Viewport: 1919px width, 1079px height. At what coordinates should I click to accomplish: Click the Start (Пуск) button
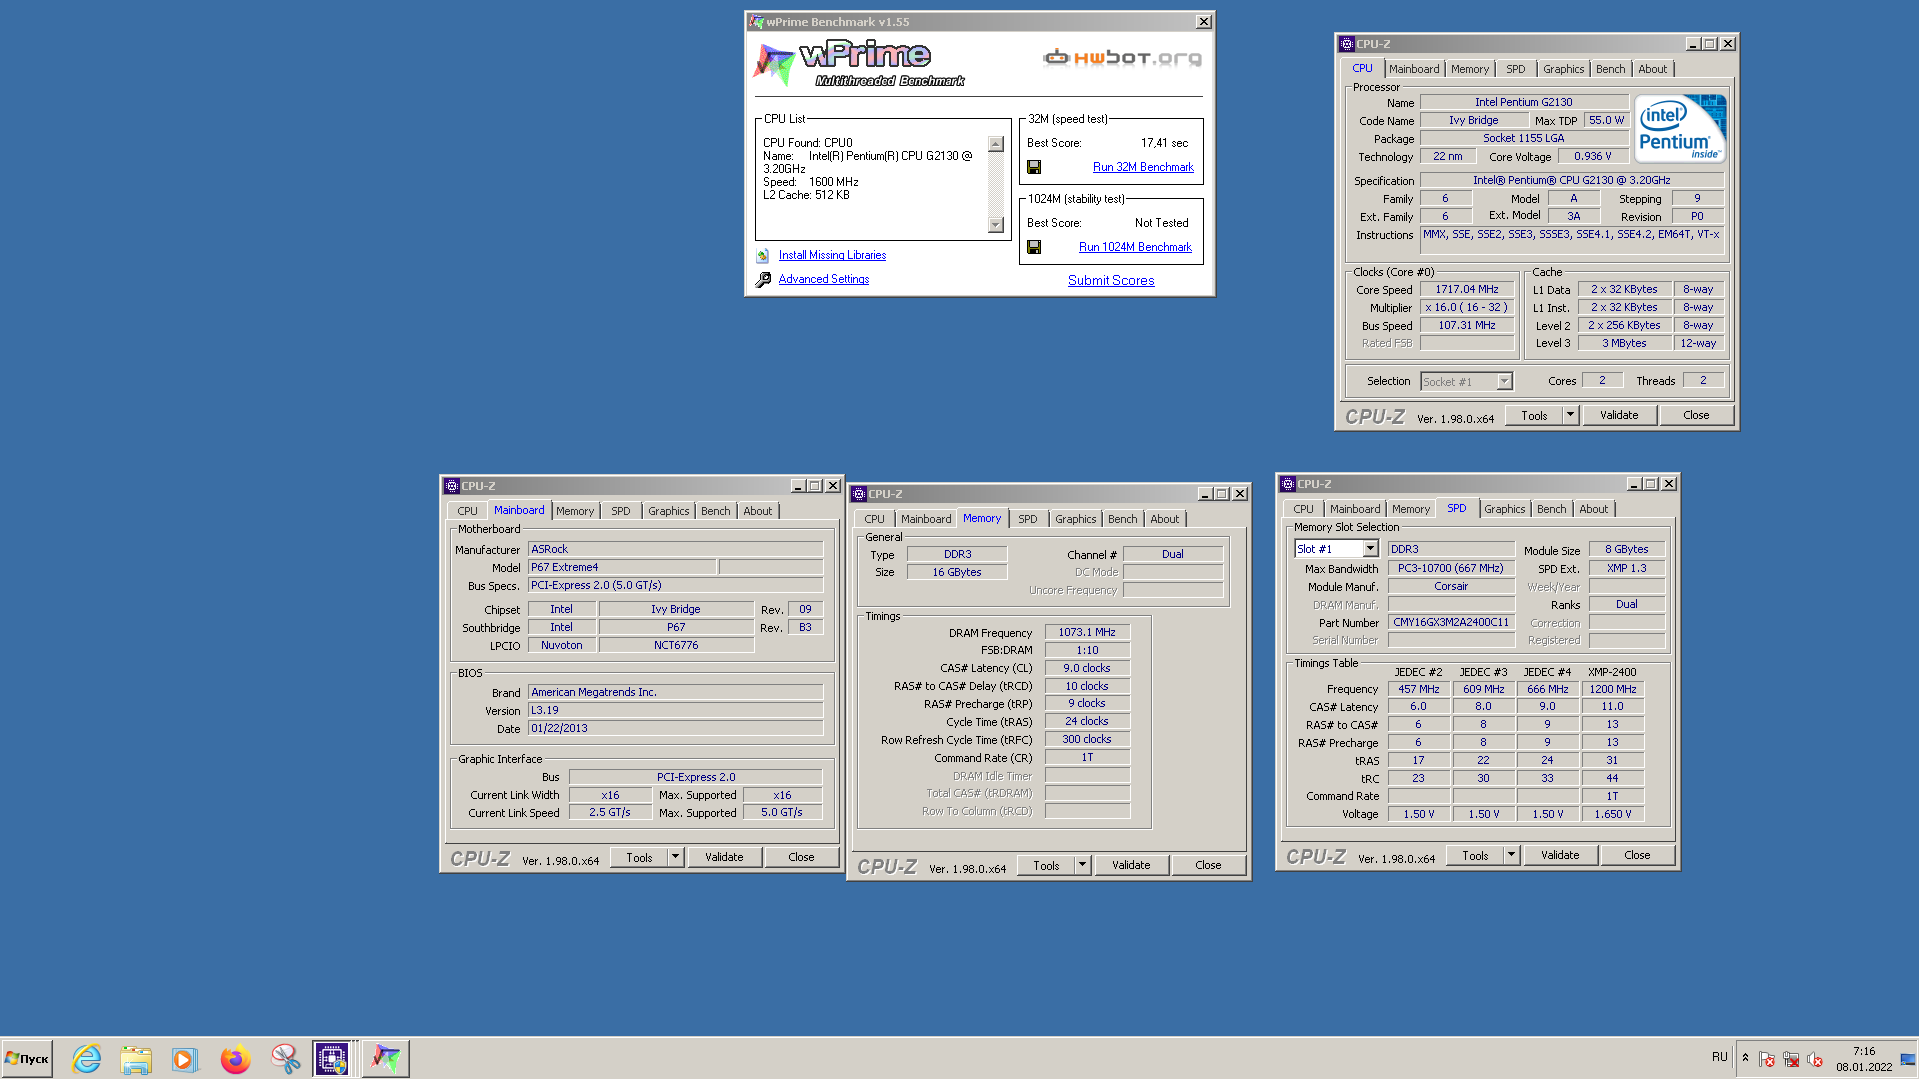(27, 1058)
